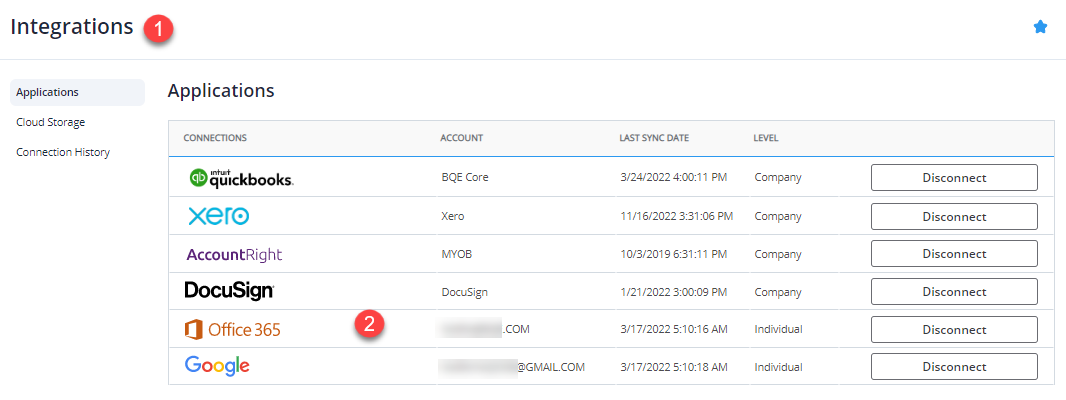This screenshot has width=1066, height=400.
Task: Click the blue favorite star icon
Action: click(1039, 27)
